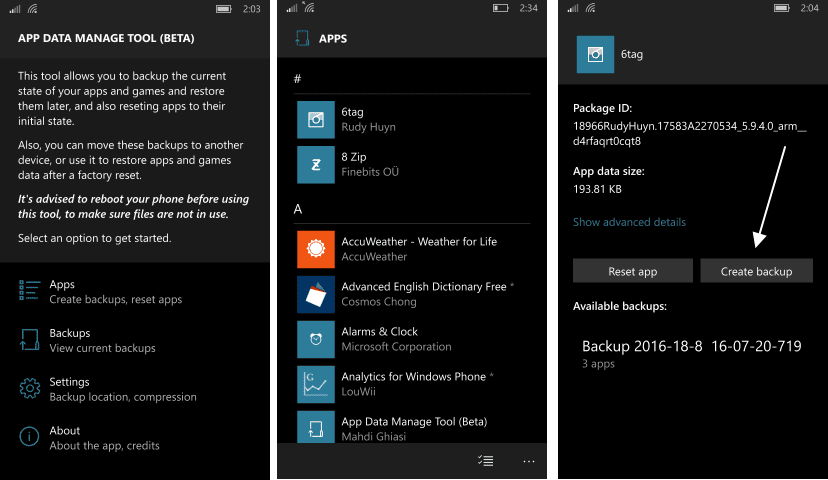Tap the '3 apps' subtitle under backup

(x=598, y=364)
